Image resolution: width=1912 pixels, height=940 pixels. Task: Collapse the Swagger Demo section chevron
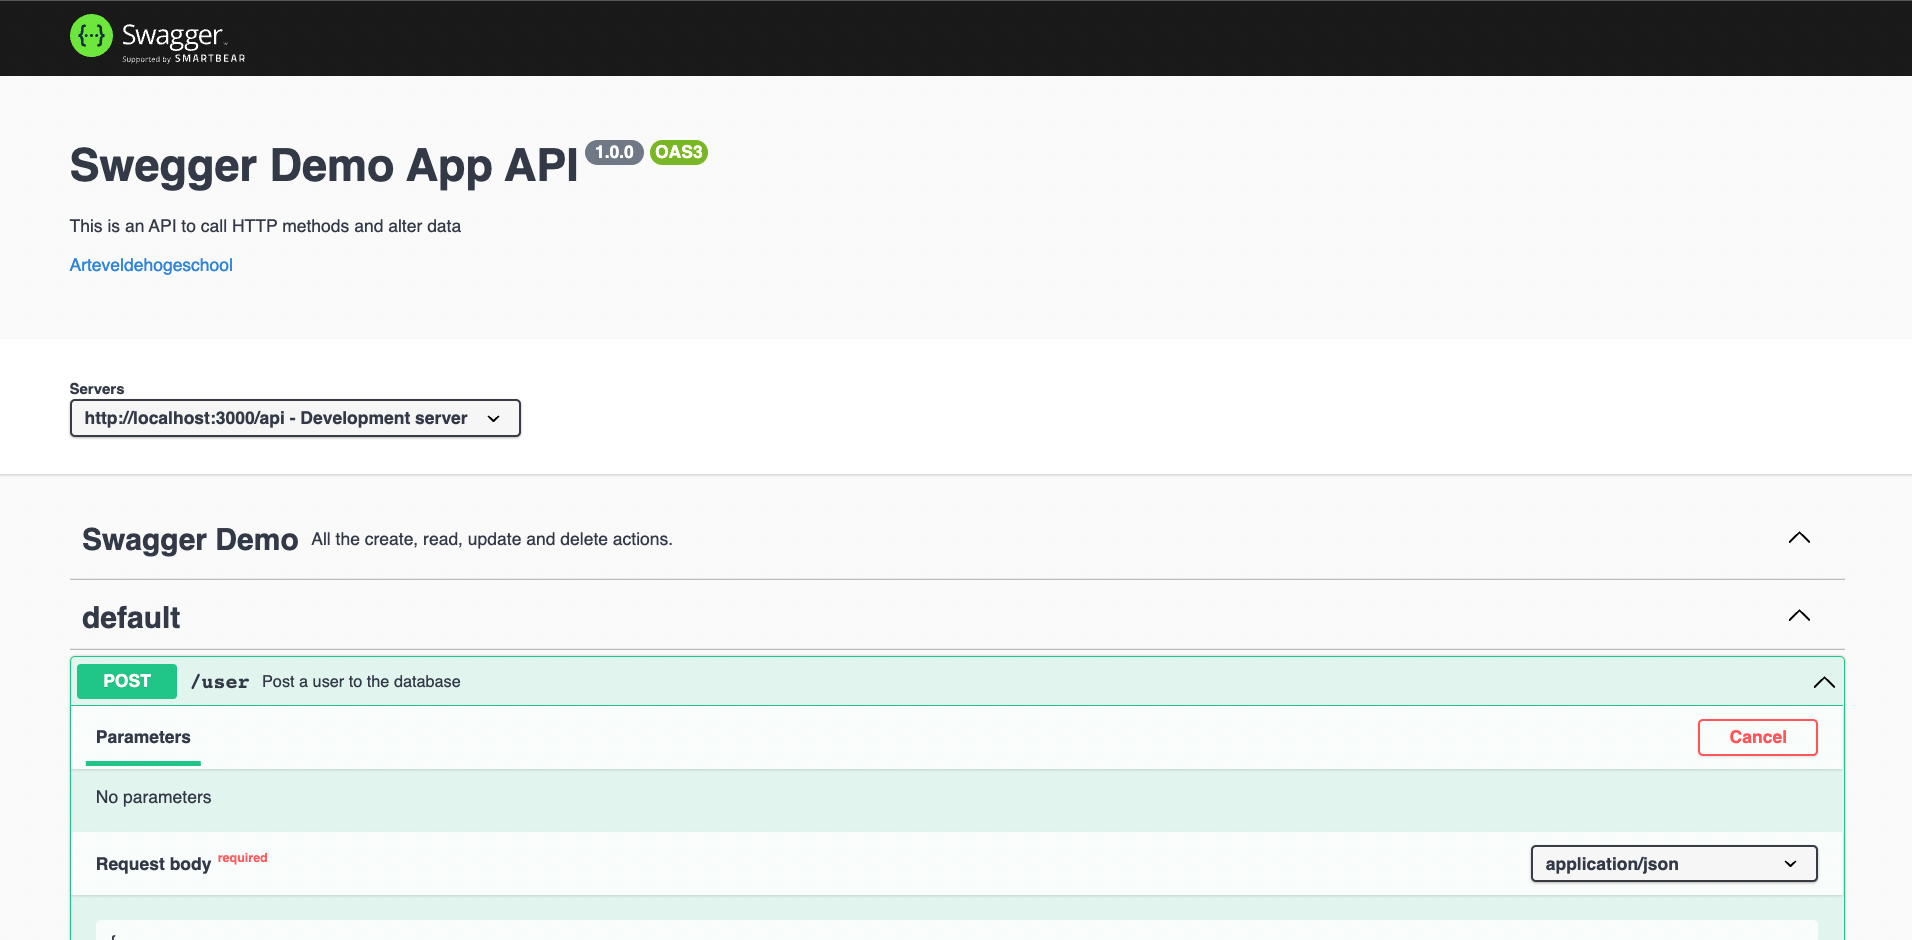point(1799,538)
